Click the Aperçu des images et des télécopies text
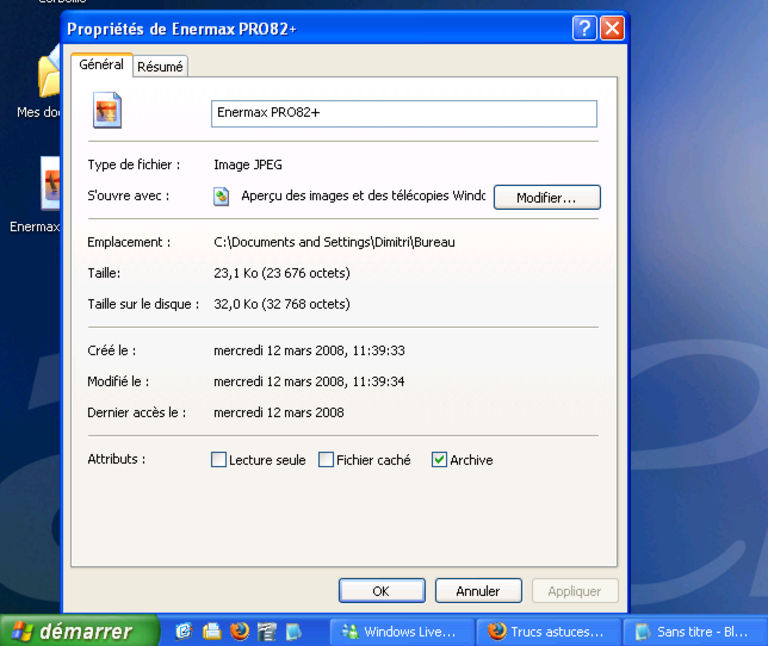This screenshot has height=646, width=768. pyautogui.click(x=363, y=196)
